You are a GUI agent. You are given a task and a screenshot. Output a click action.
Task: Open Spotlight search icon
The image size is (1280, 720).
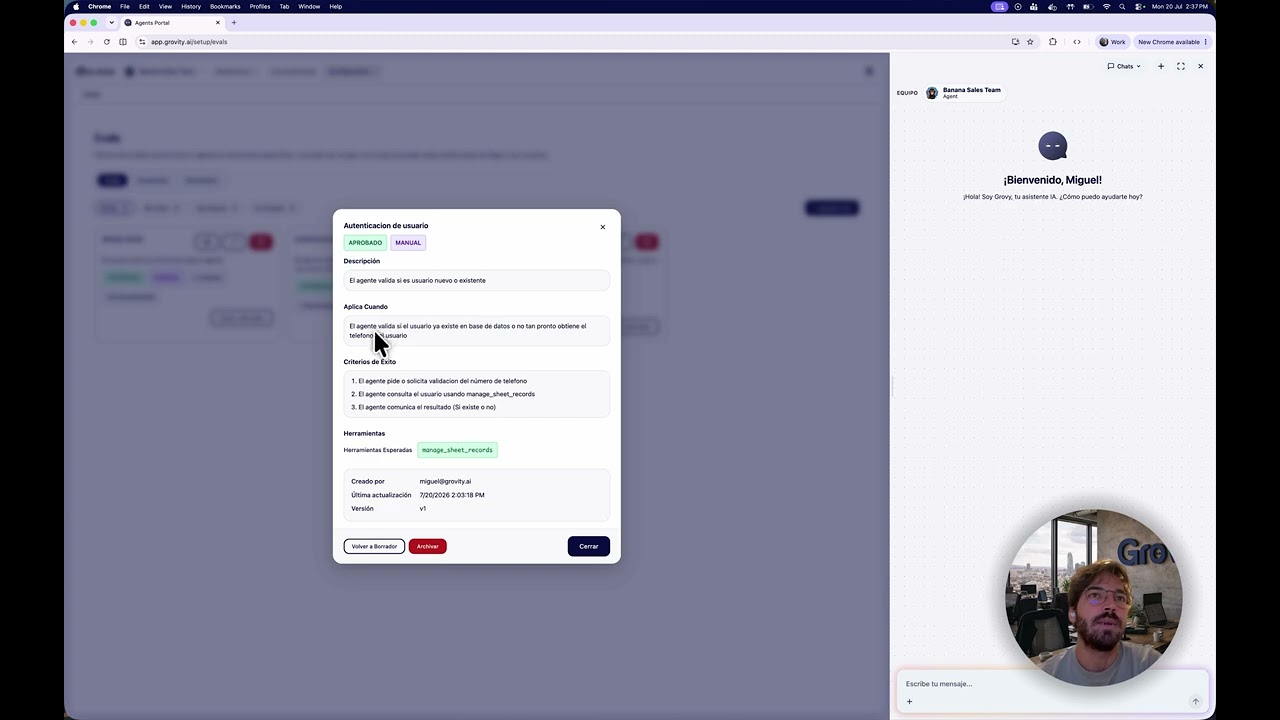[1122, 6]
